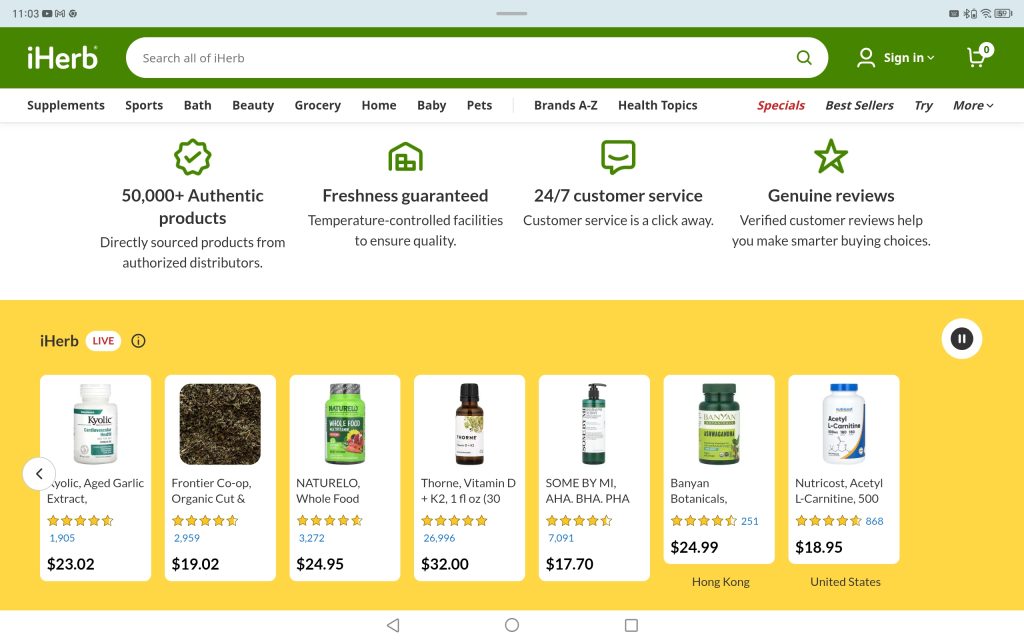This screenshot has width=1024, height=640.
Task: Click the Genuine reviews star icon
Action: point(831,157)
